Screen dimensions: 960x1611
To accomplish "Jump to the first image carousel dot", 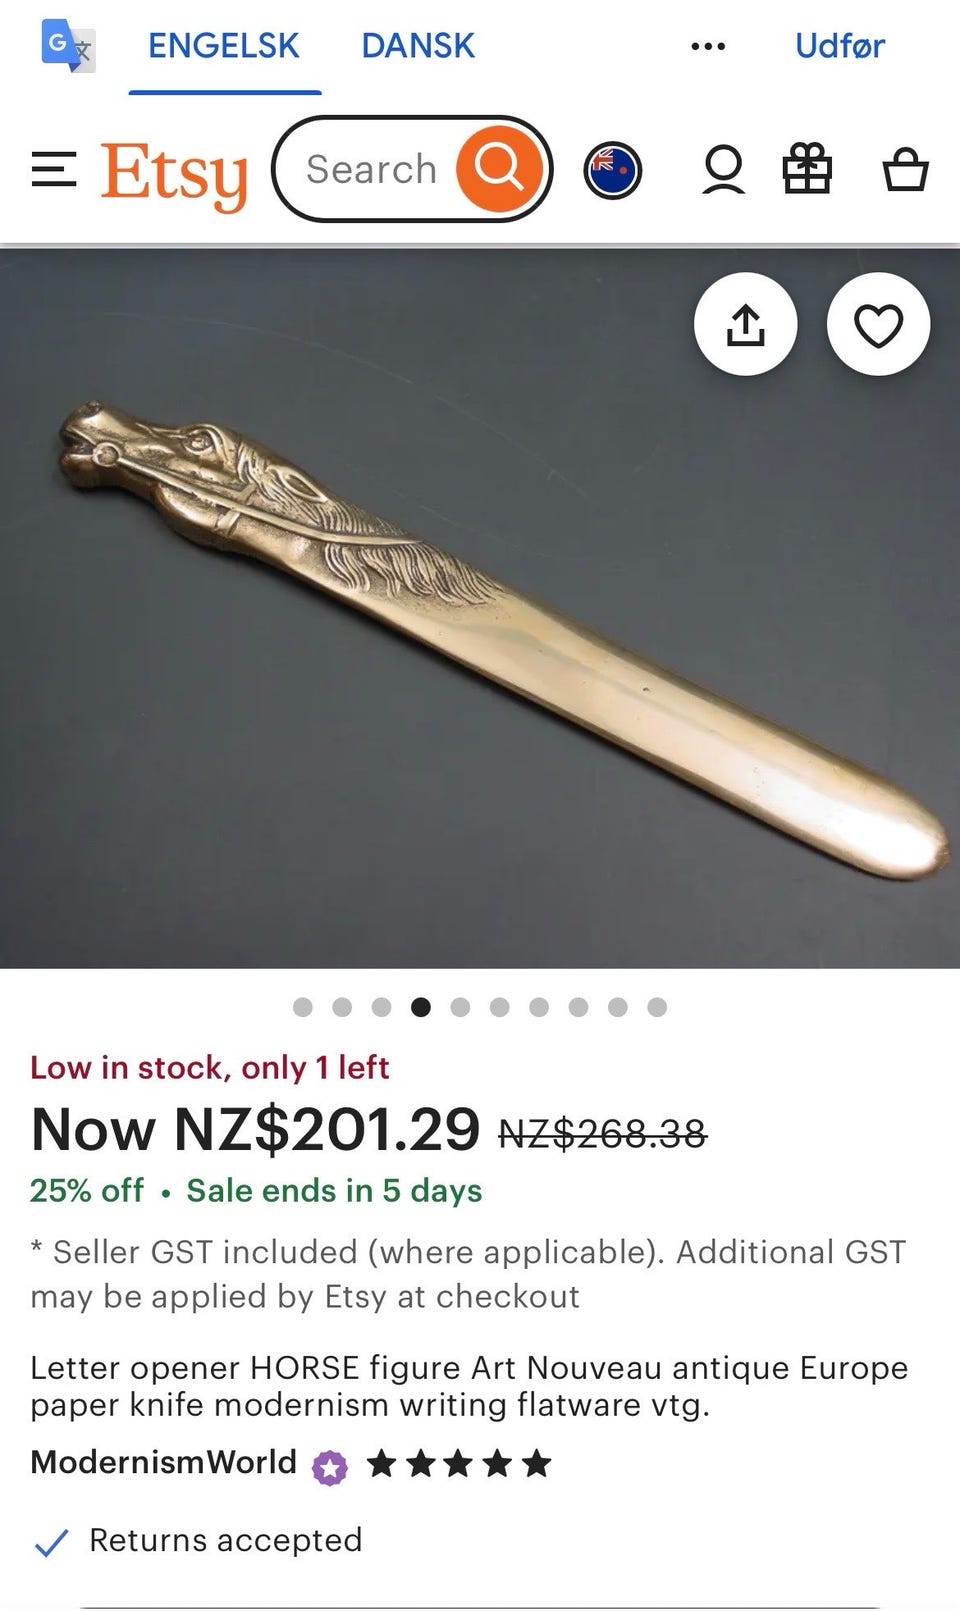I will point(303,1007).
